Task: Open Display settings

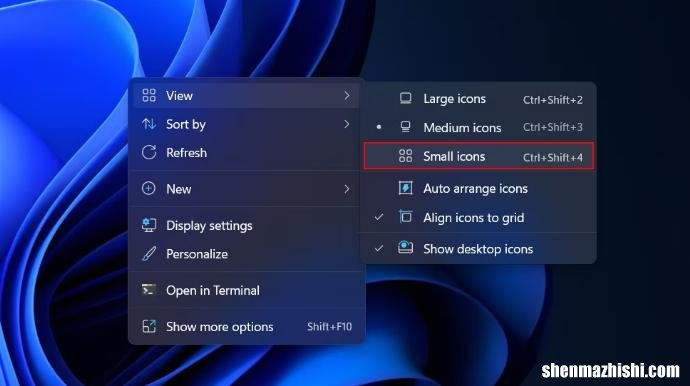Action: click(246, 225)
